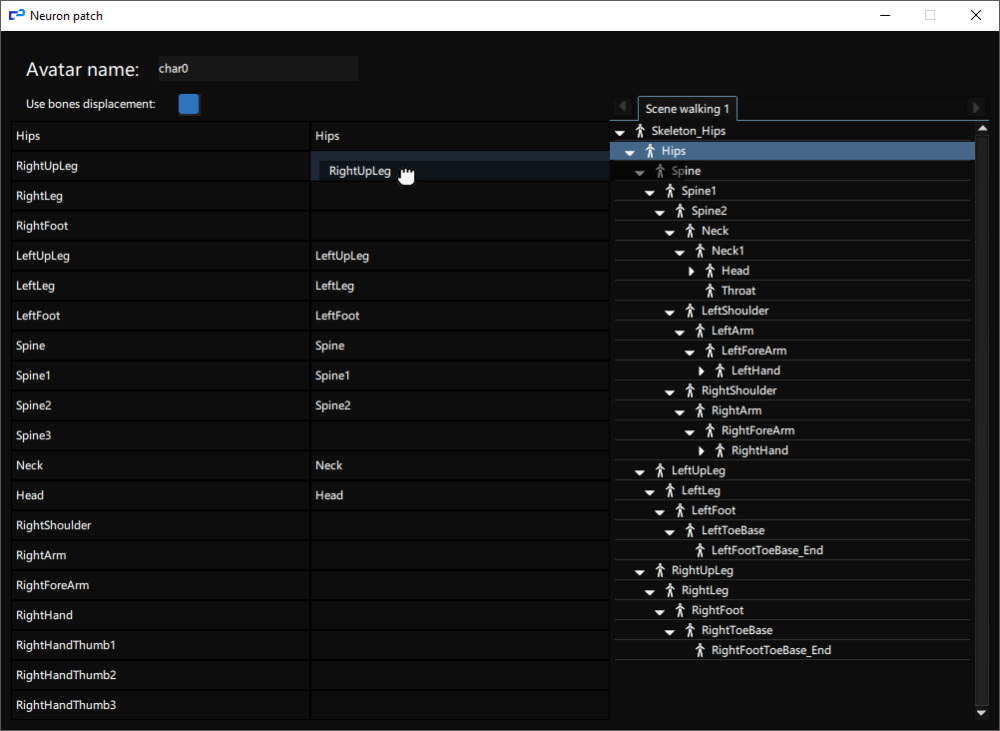Viewport: 1000px width, 731px height.
Task: Expand the Head node arrow
Action: 691,271
